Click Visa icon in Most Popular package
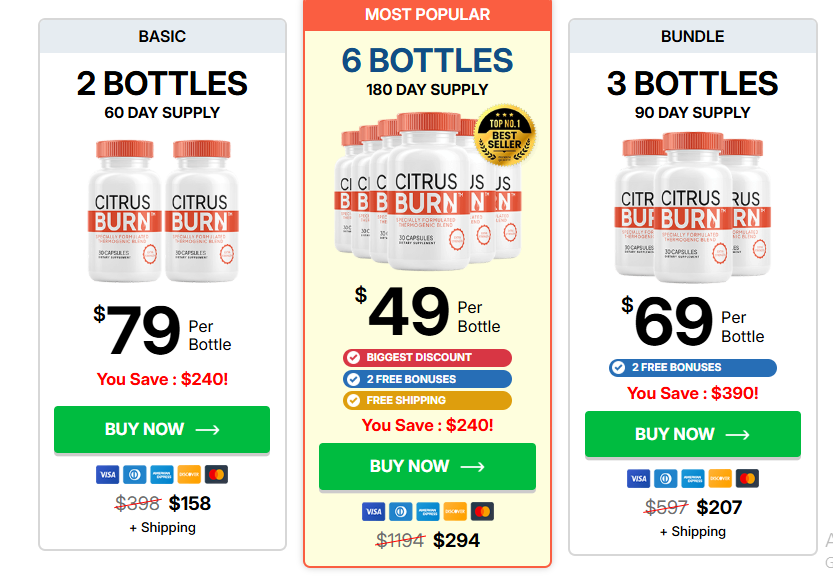Viewport: 833px width, 581px height. coord(373,511)
